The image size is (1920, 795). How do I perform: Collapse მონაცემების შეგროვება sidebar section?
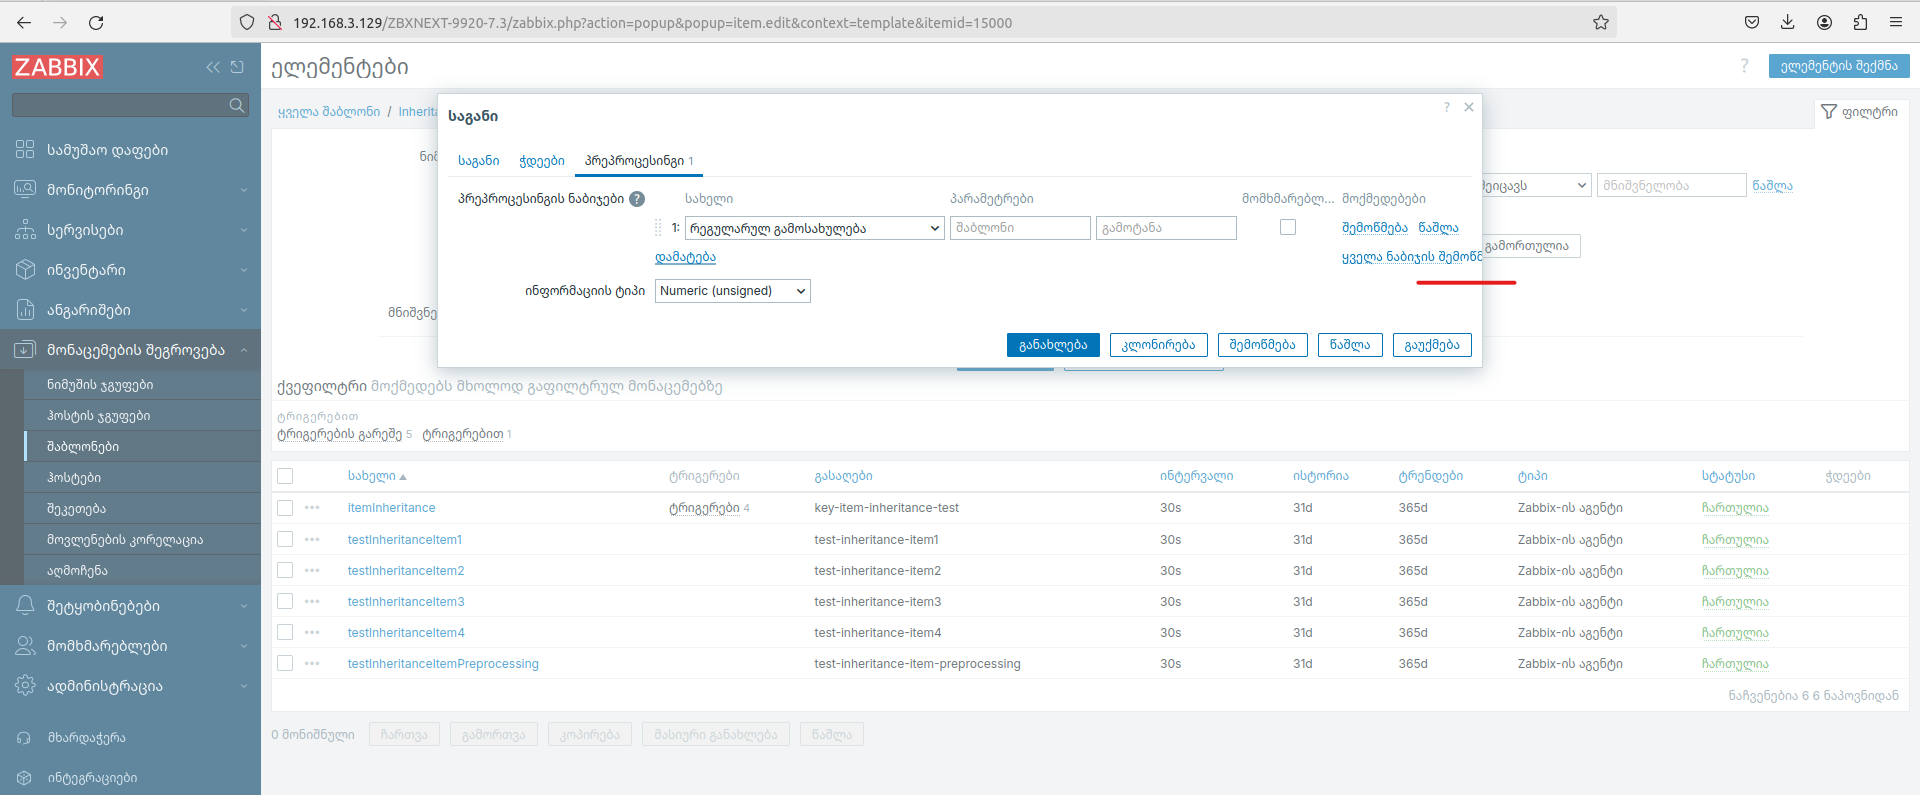pyautogui.click(x=243, y=350)
